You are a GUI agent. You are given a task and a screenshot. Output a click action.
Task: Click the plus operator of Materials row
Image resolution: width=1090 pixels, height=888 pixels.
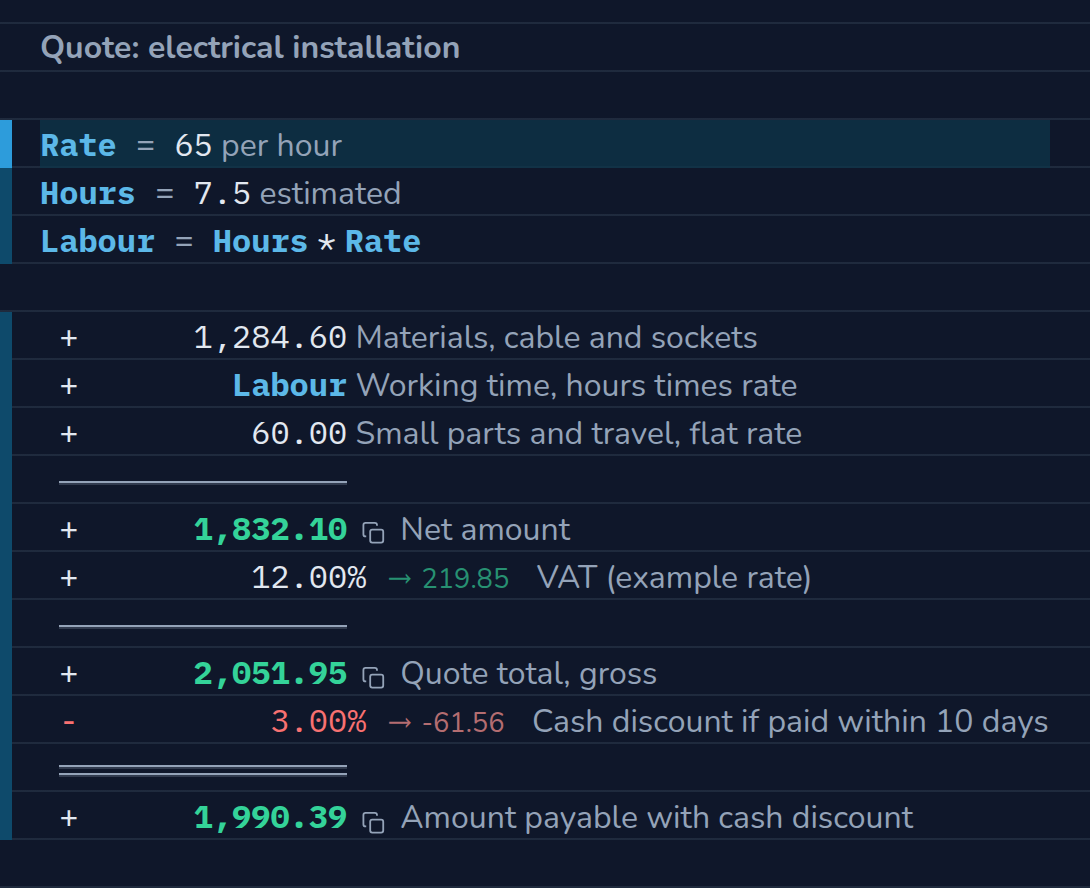[69, 339]
